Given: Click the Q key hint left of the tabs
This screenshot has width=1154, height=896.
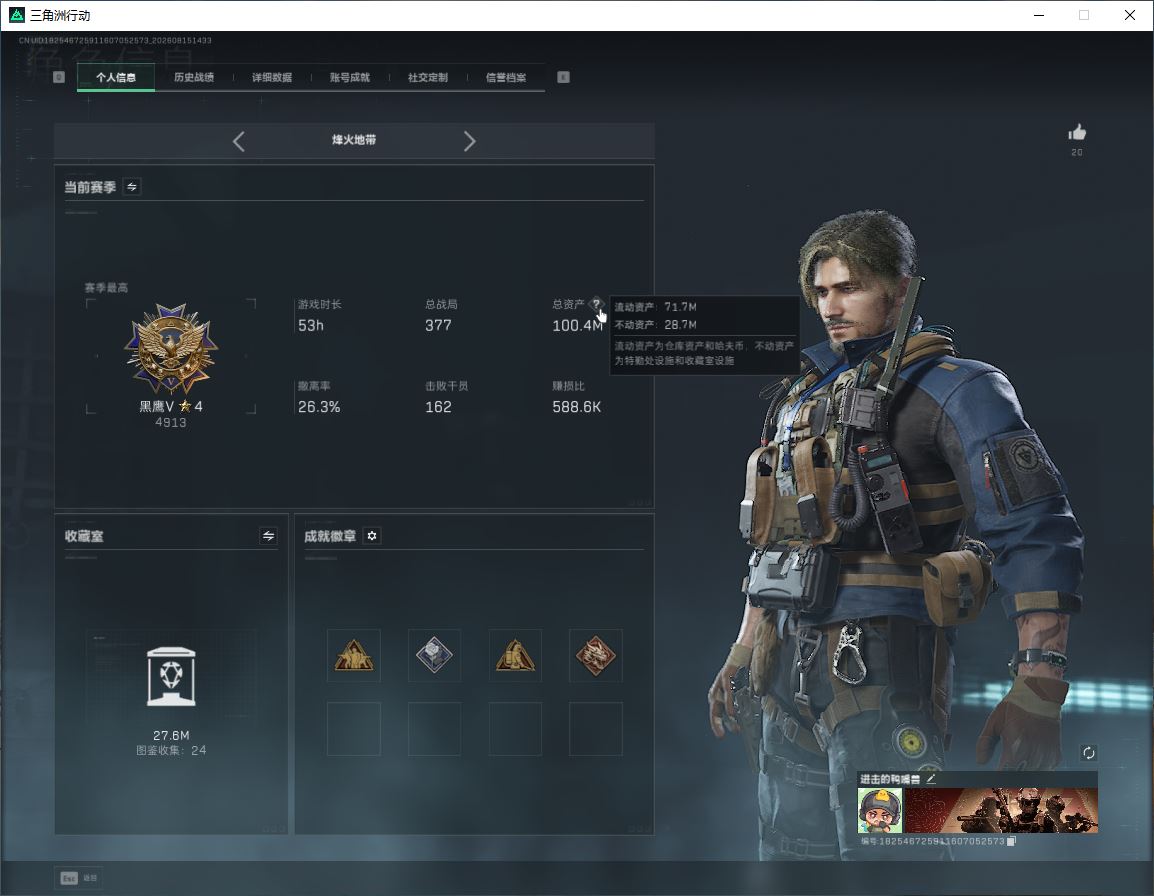Looking at the screenshot, I should (59, 77).
